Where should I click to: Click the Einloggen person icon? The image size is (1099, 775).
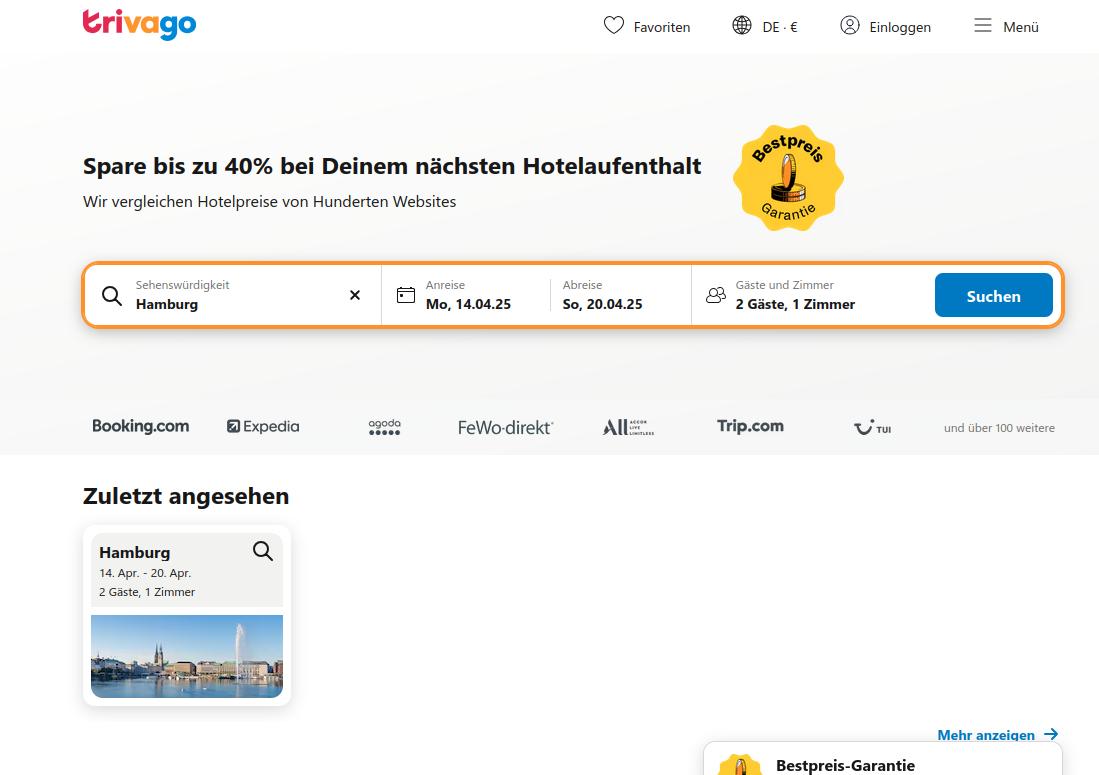coord(850,26)
